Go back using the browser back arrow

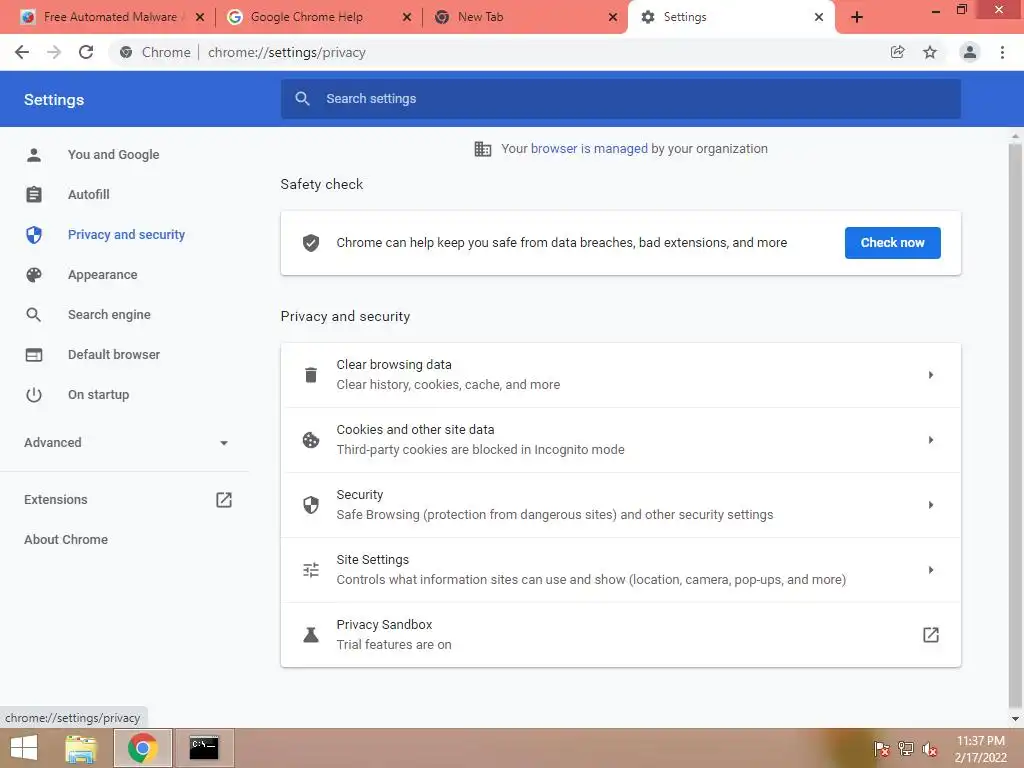(x=22, y=52)
